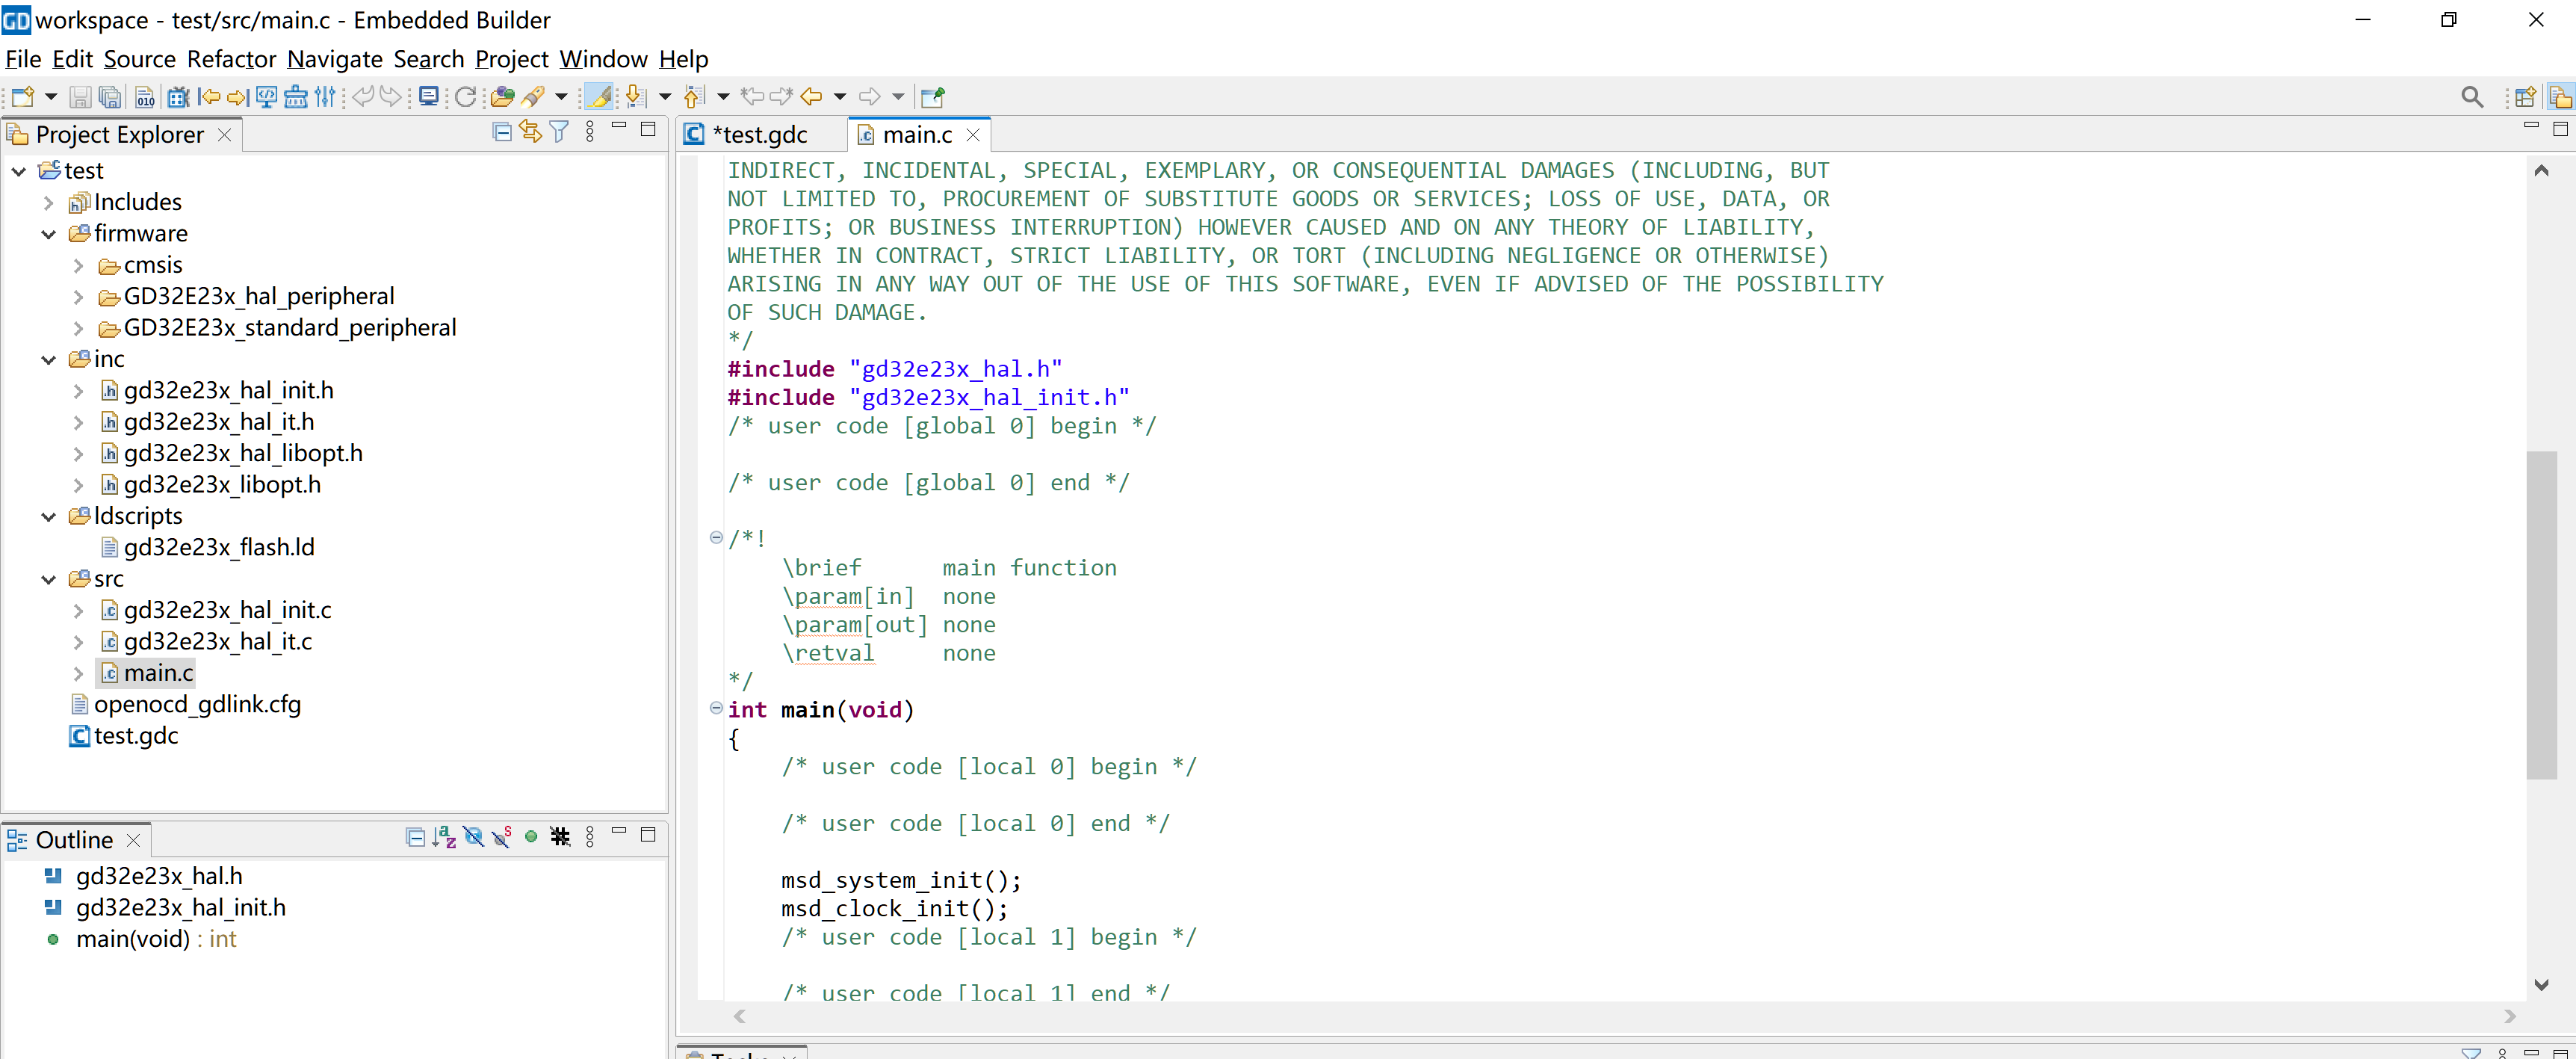
Task: Click the refresh icon in main toolbar
Action: [466, 97]
